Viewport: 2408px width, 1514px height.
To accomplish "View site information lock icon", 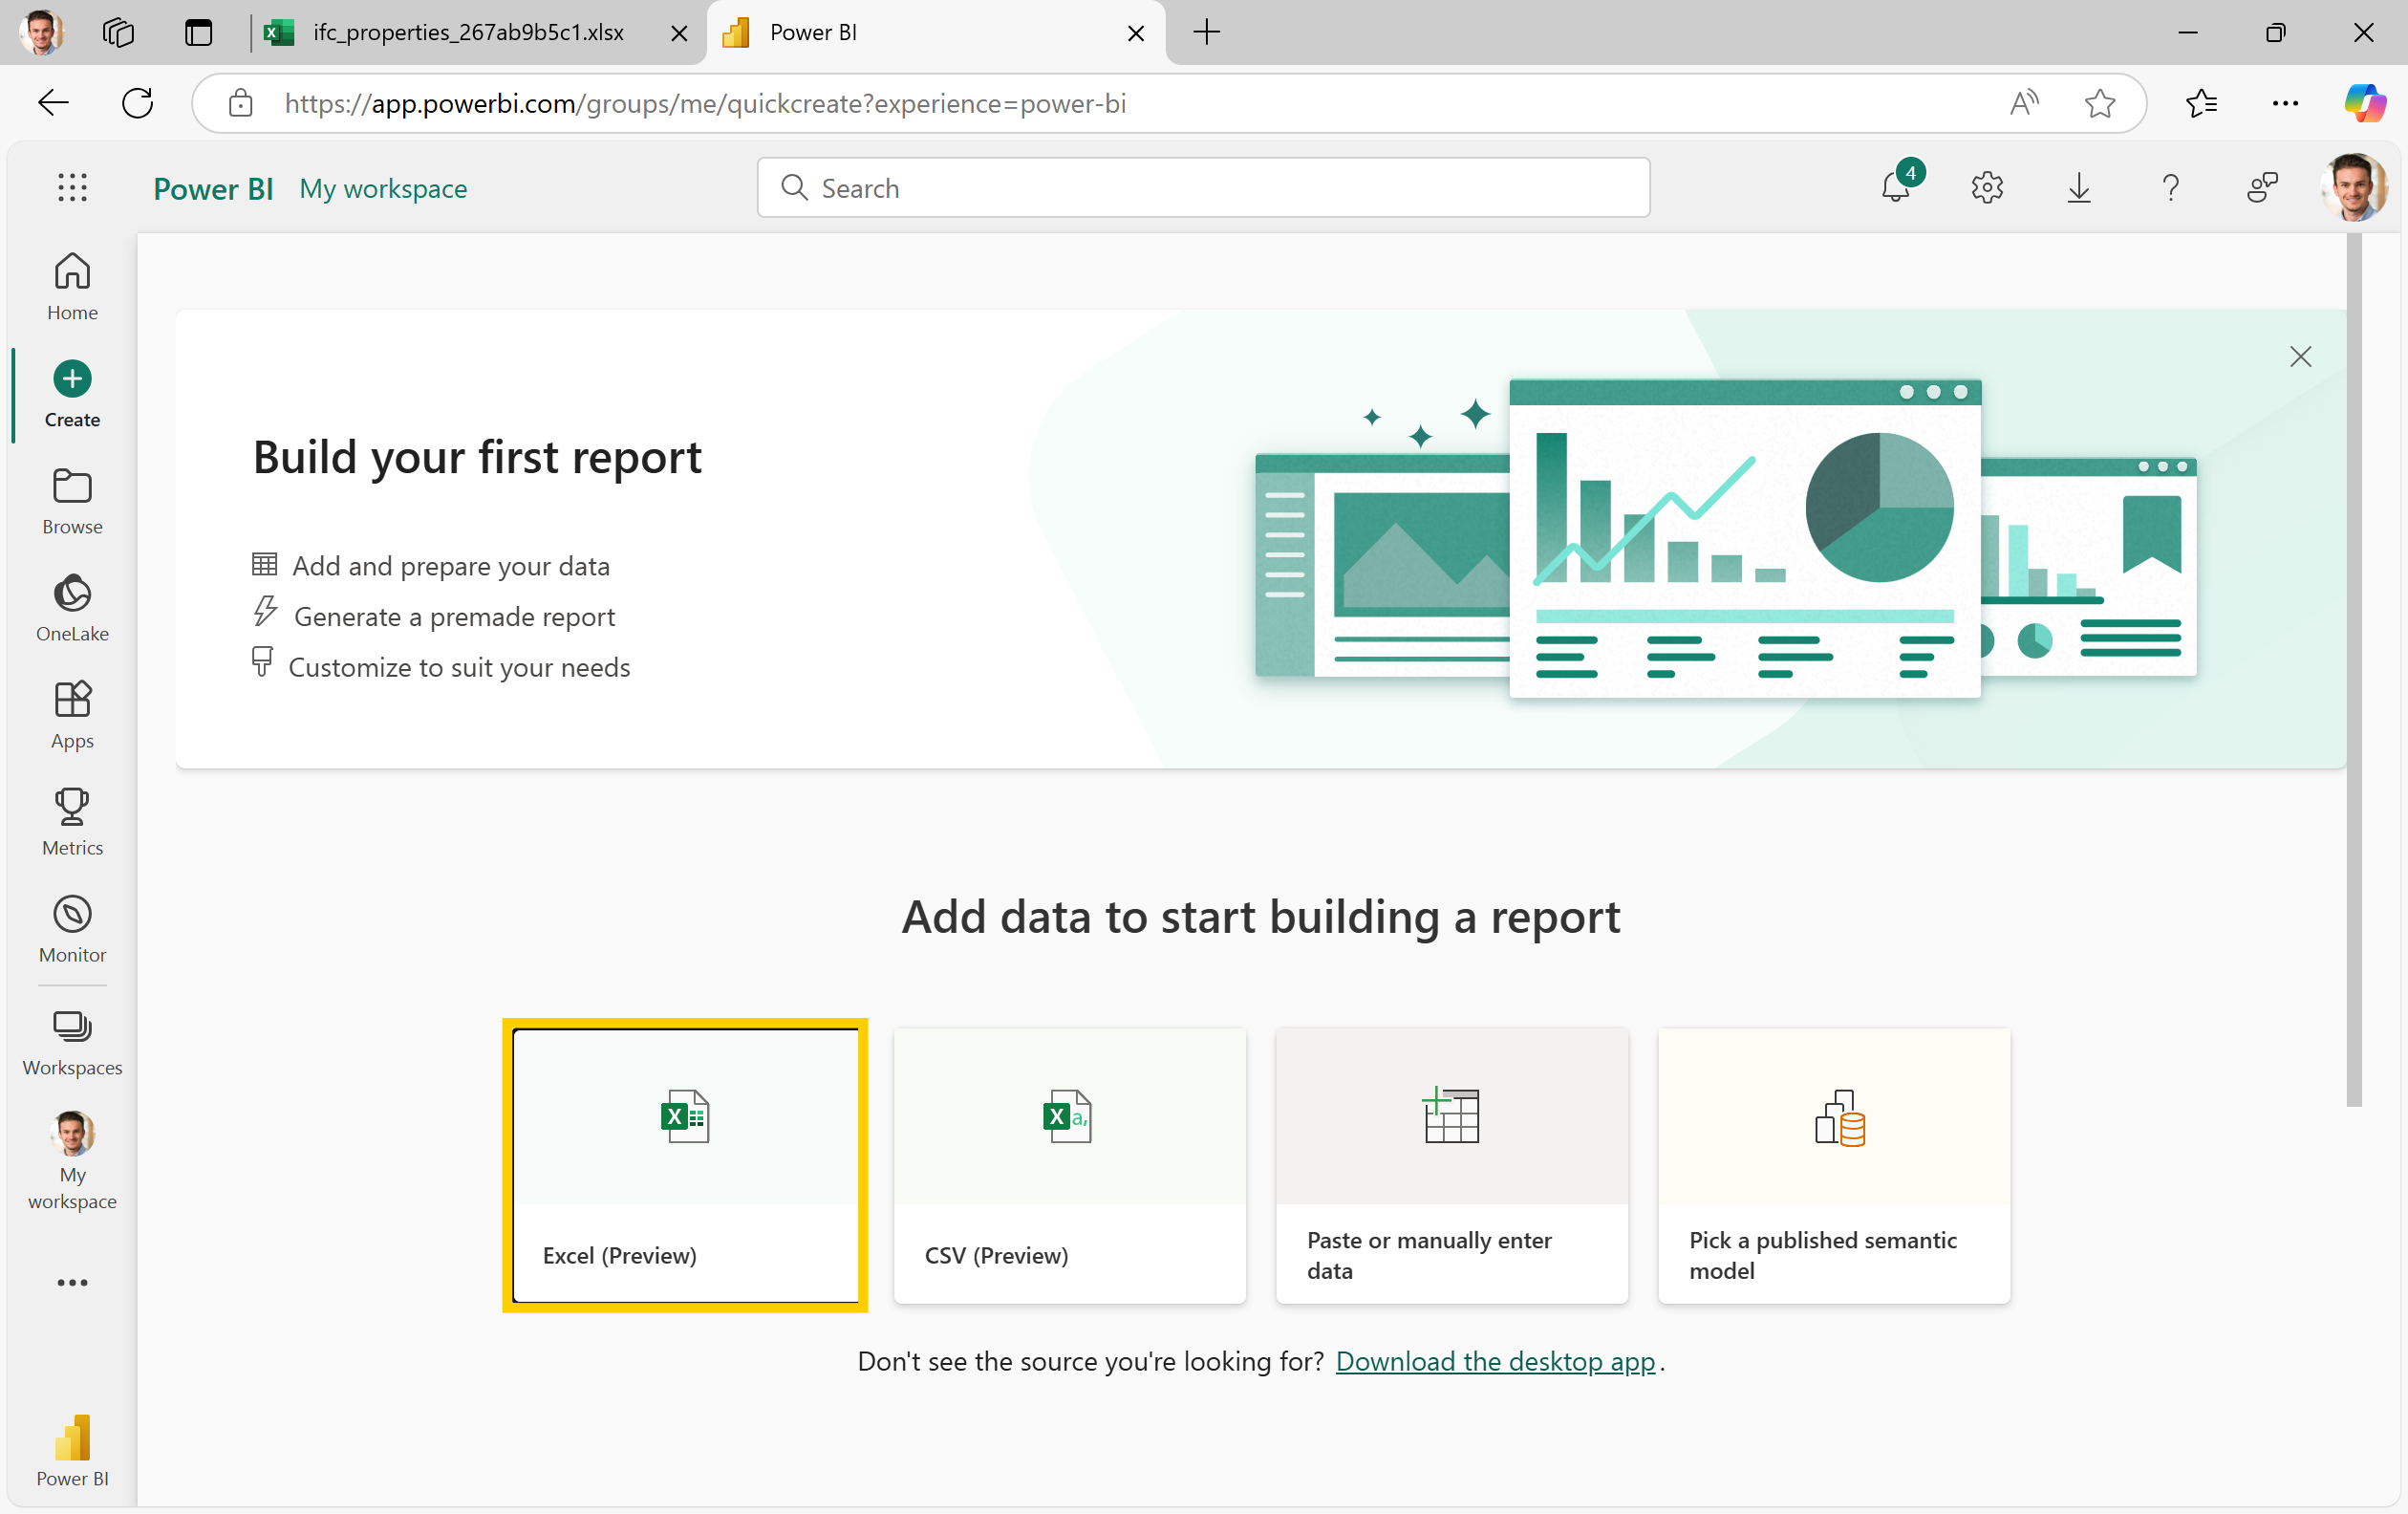I will click(x=240, y=103).
